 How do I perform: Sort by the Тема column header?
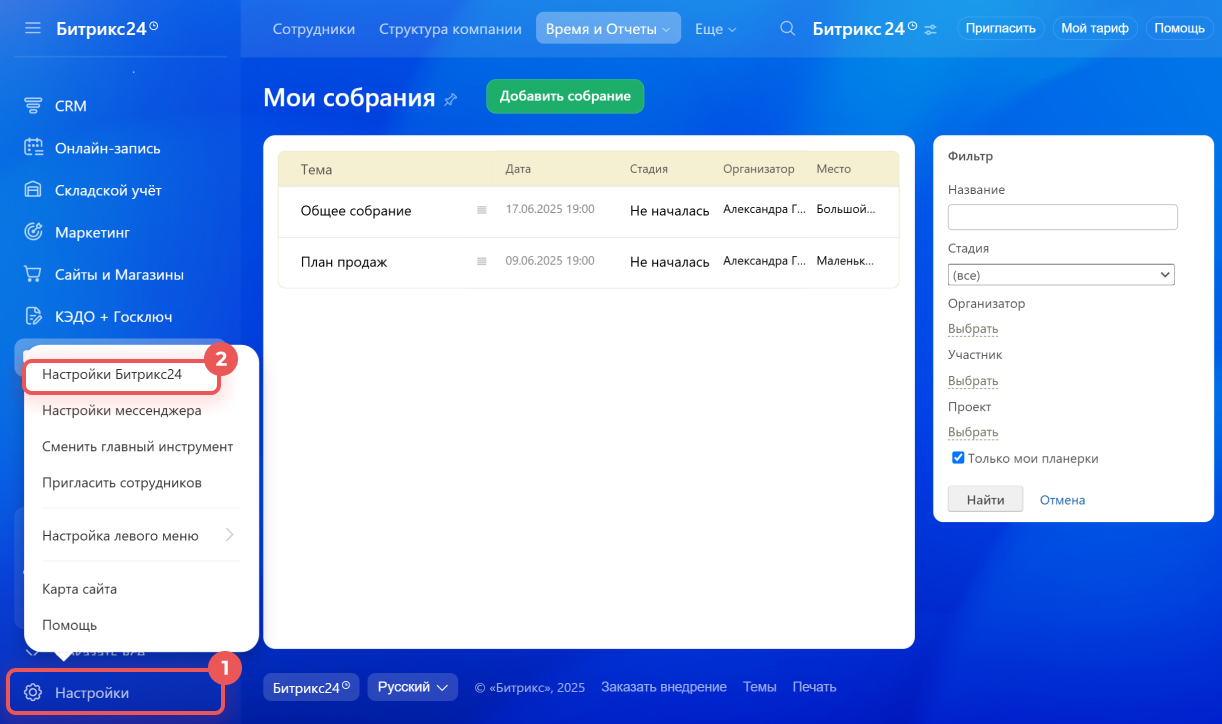(x=316, y=170)
